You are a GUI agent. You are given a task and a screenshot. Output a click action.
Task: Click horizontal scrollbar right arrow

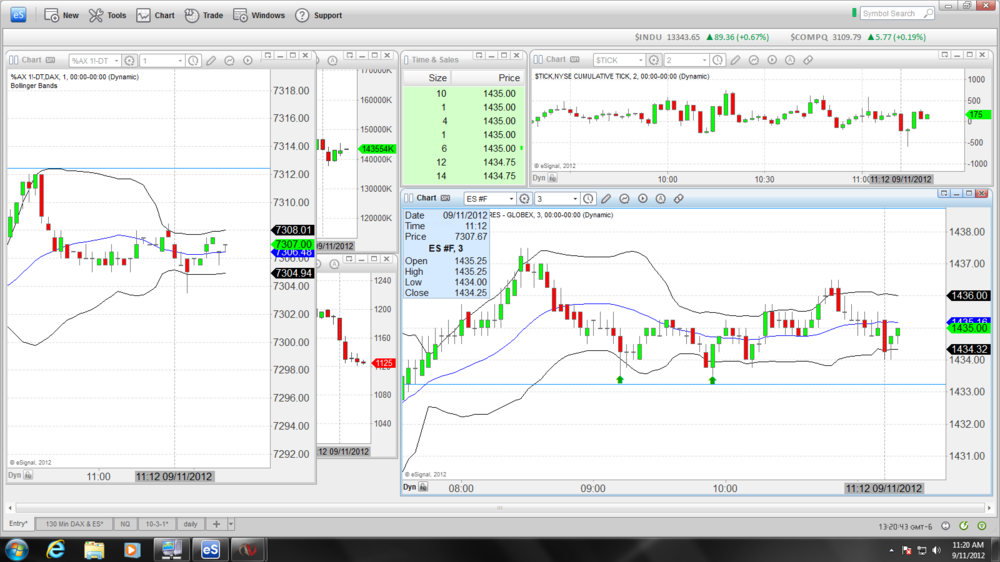pos(989,508)
